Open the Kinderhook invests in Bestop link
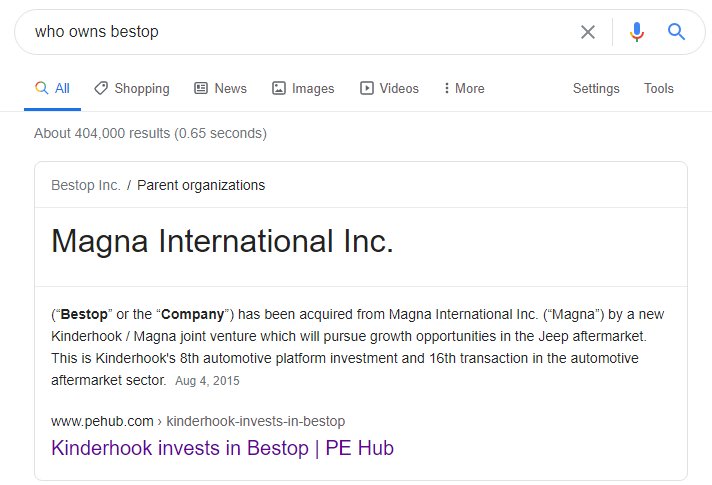The image size is (712, 485). click(222, 448)
